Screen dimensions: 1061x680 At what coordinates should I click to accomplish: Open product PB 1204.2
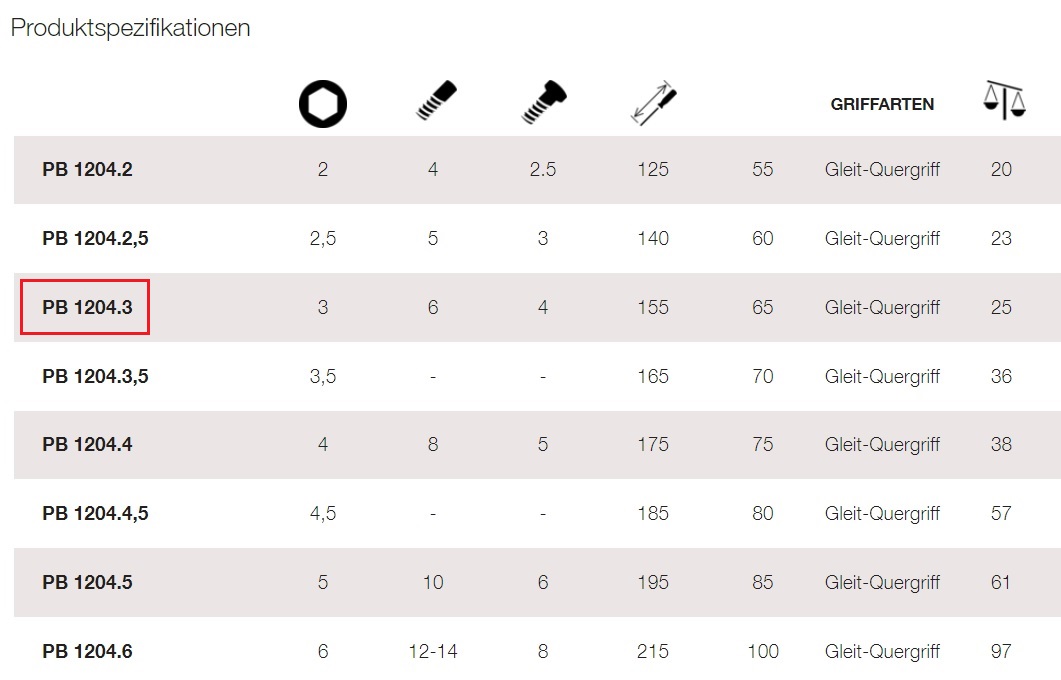point(87,169)
